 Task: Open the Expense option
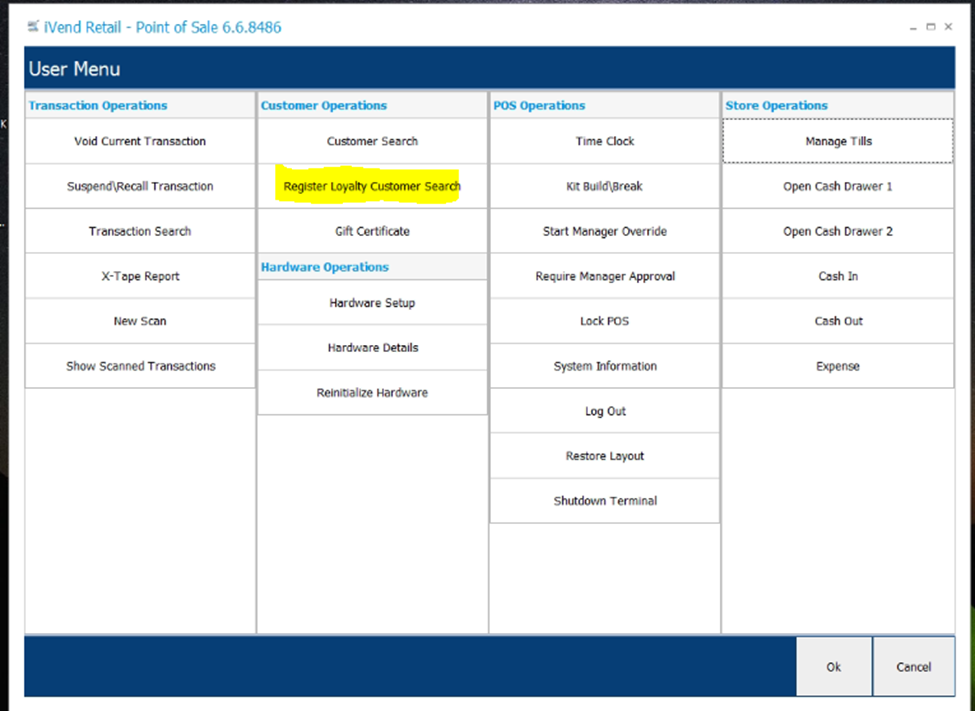click(838, 366)
